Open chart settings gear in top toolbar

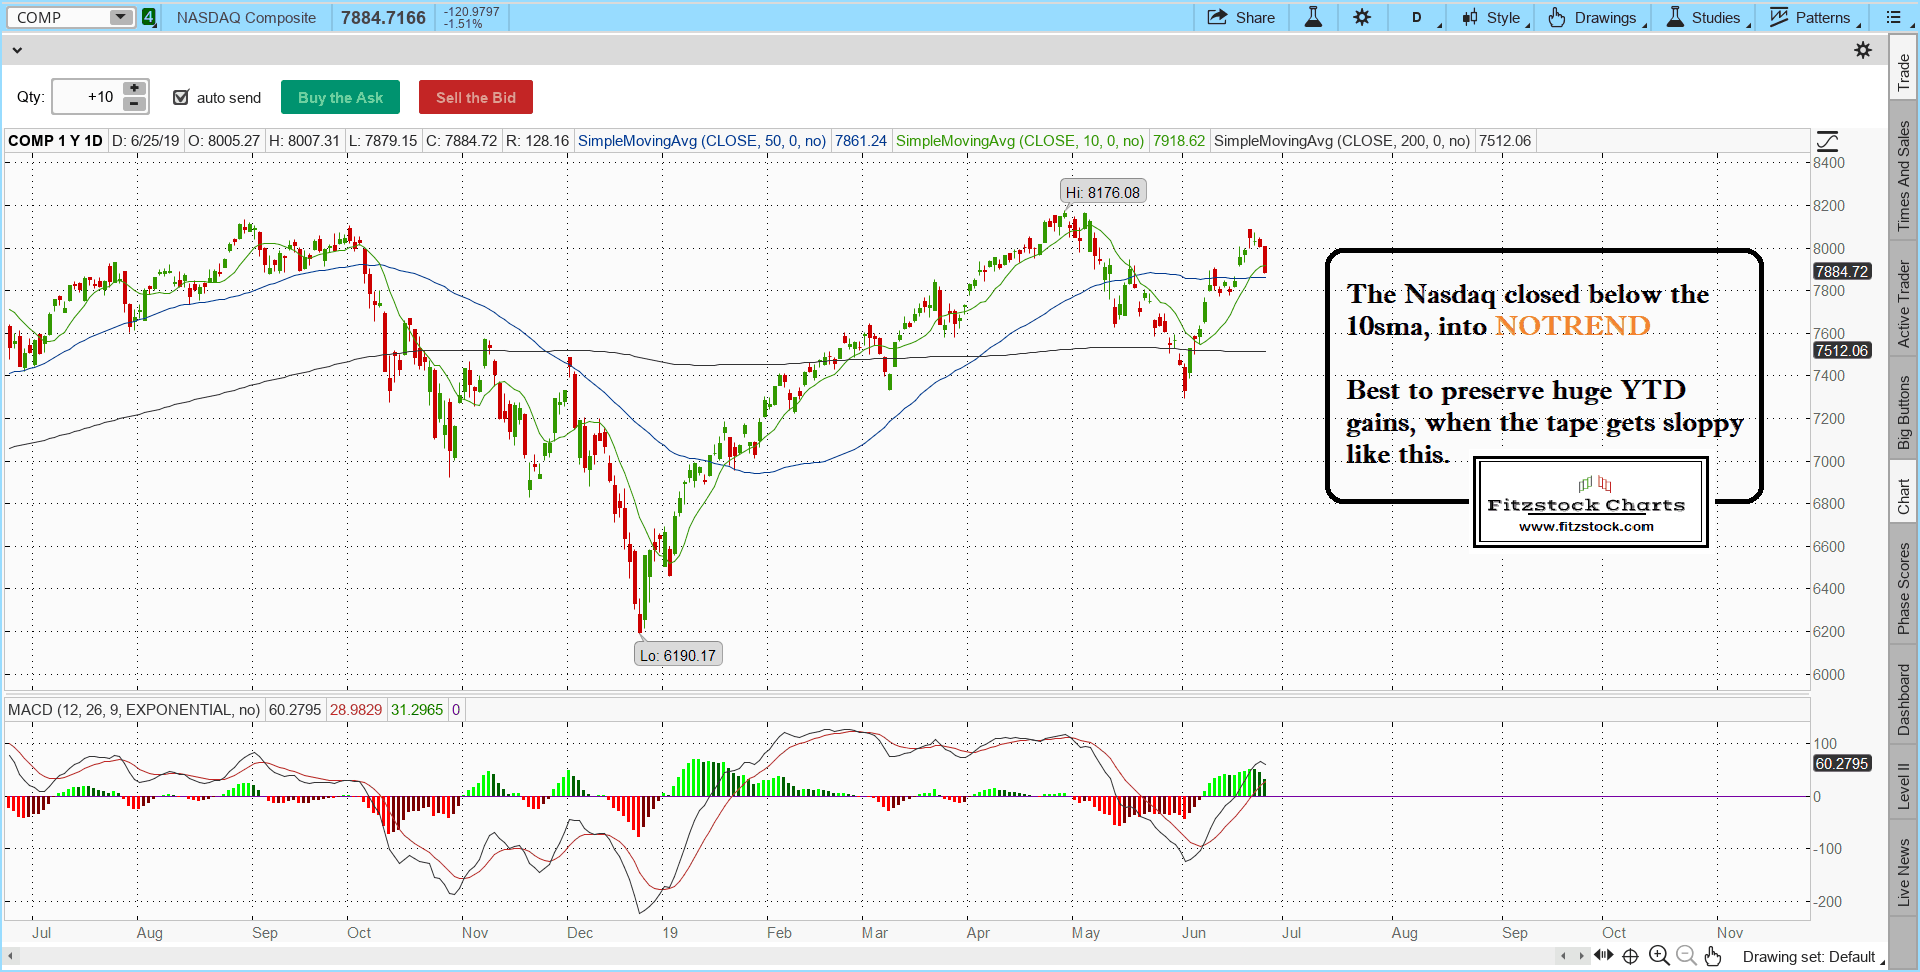click(x=1362, y=17)
